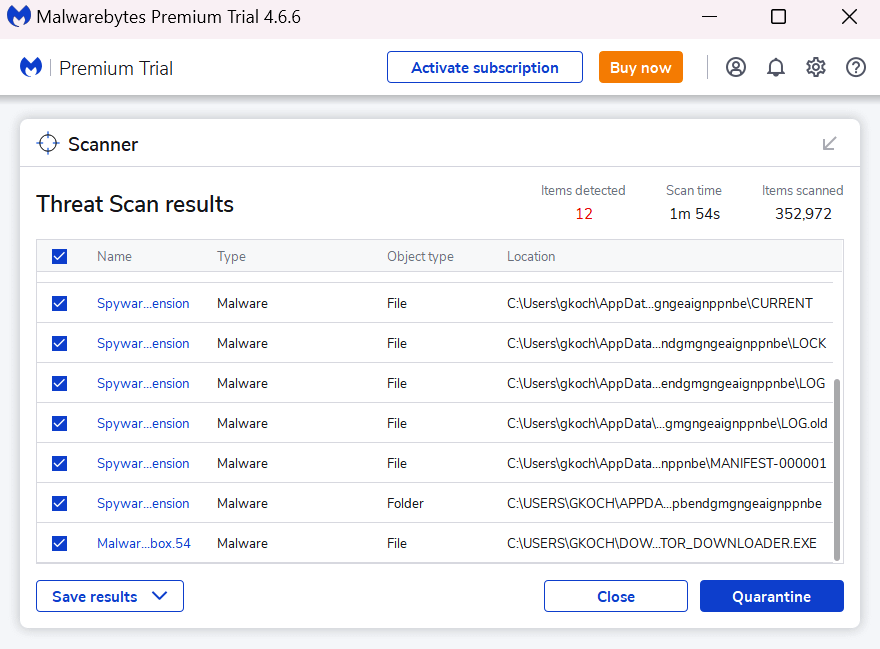Click the Scanner crosshair icon
Image resolution: width=880 pixels, height=649 pixels.
point(48,144)
